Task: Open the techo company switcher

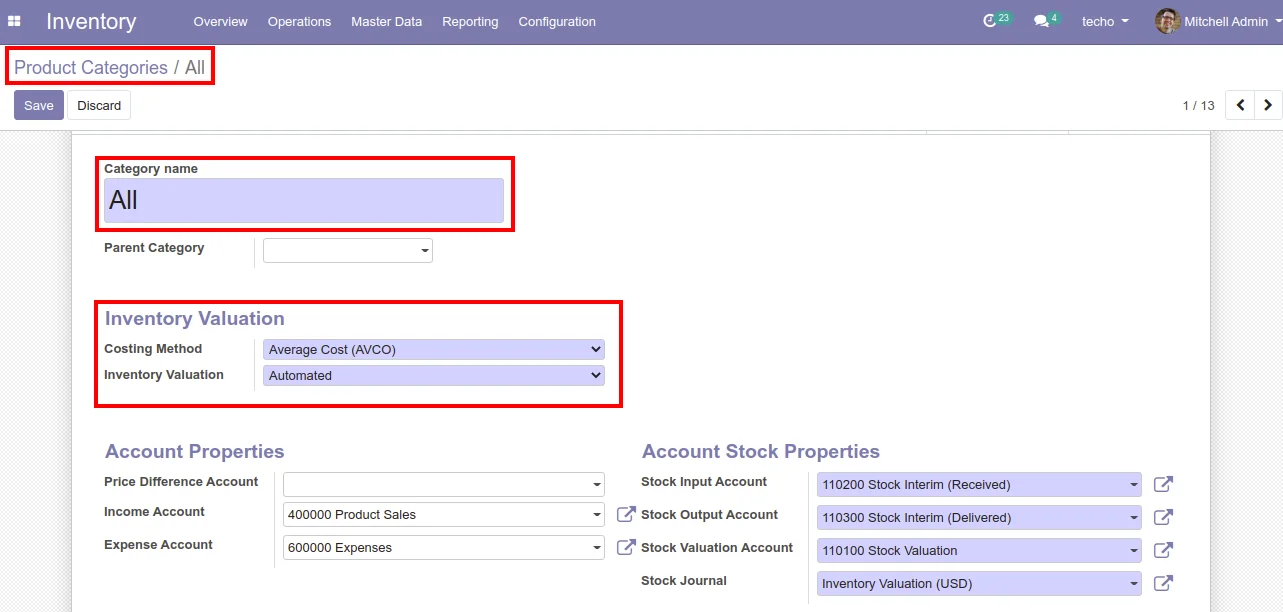Action: pos(1105,21)
